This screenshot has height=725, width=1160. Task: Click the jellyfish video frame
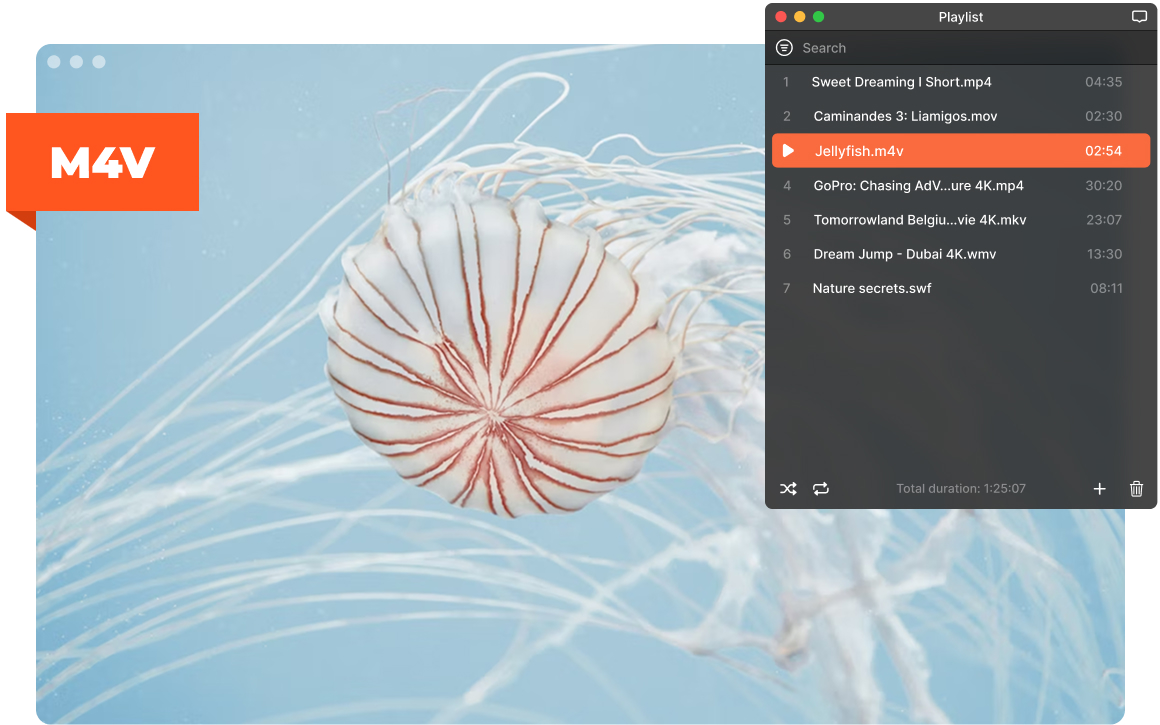point(399,385)
